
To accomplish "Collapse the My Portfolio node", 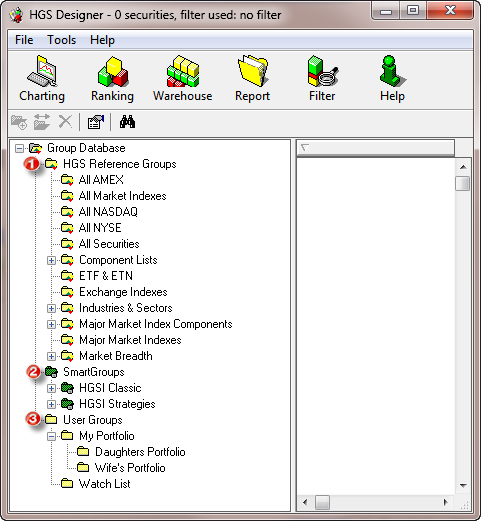I will pos(51,436).
